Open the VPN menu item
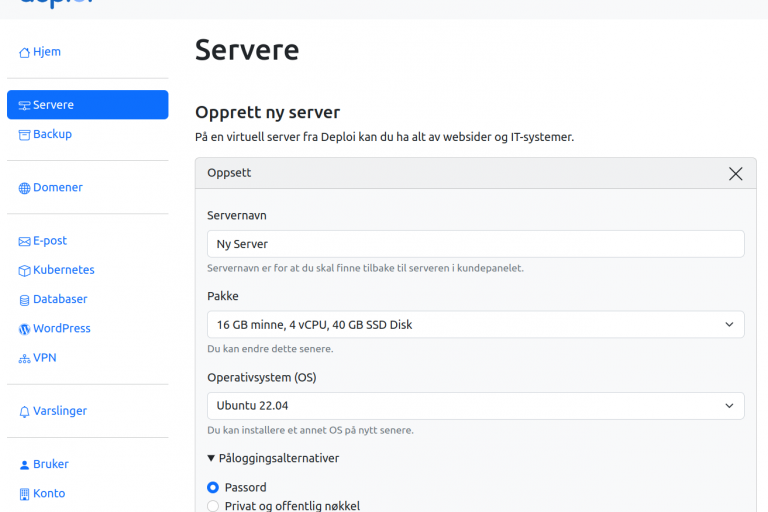Image resolution: width=768 pixels, height=512 pixels. (44, 358)
